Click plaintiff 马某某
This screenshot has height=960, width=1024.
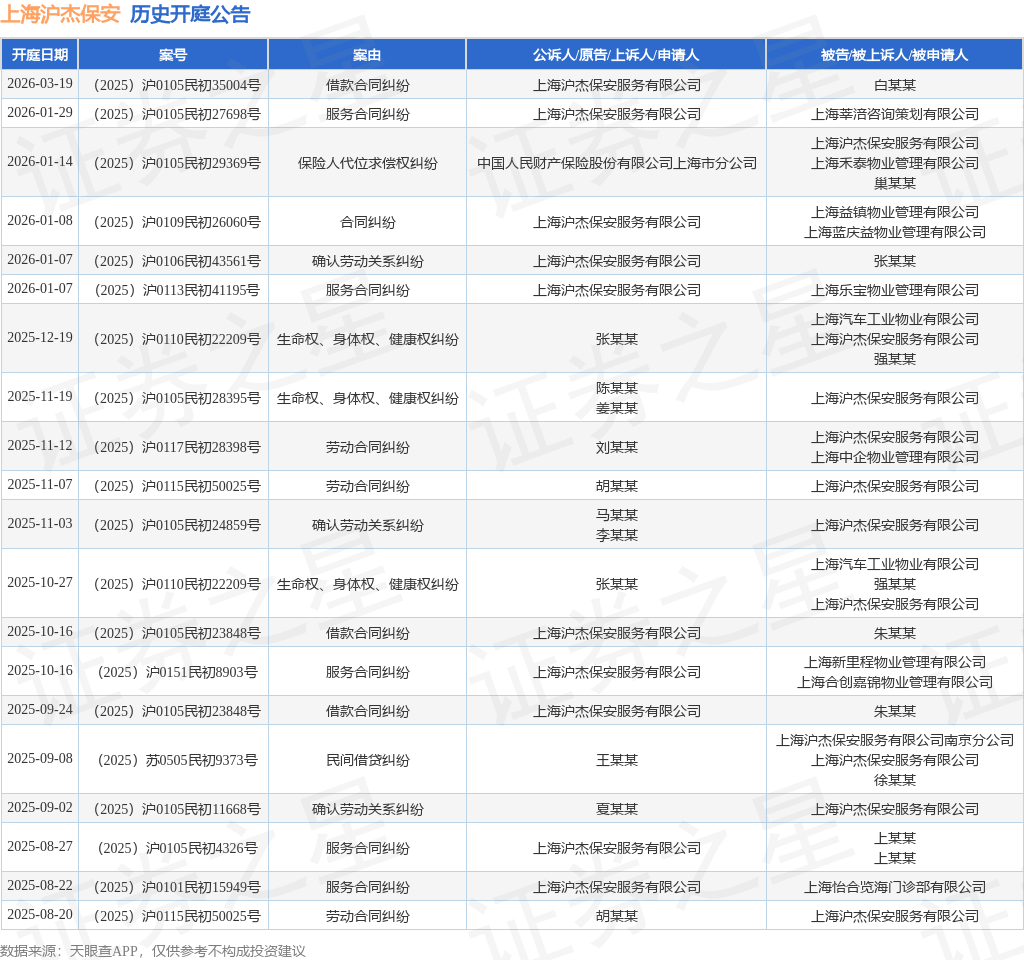pos(616,515)
